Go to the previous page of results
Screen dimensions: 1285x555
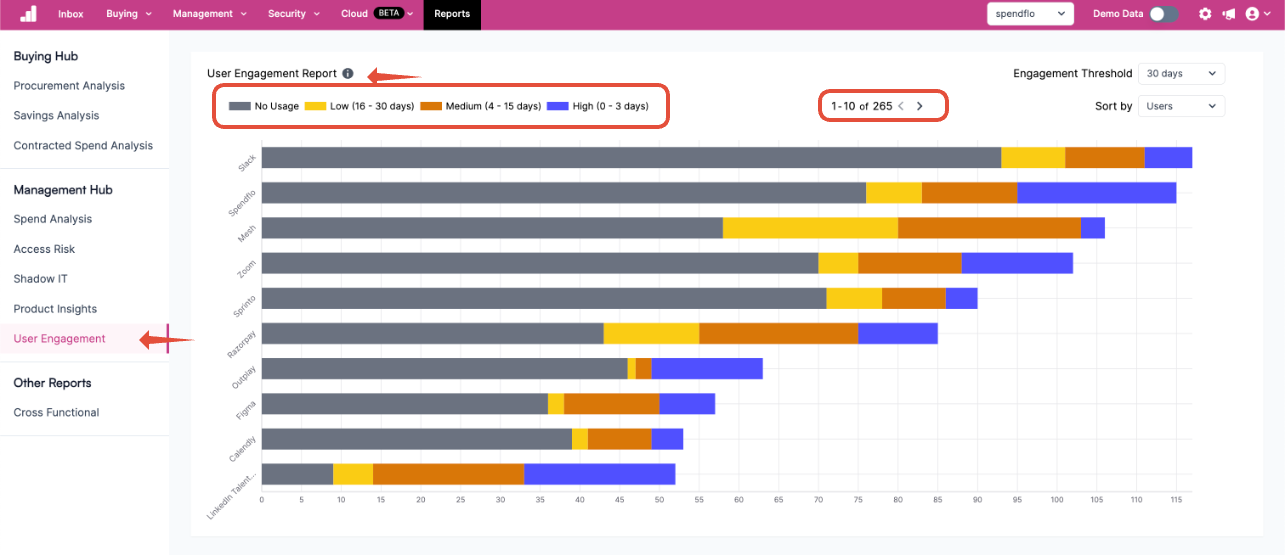(x=901, y=106)
